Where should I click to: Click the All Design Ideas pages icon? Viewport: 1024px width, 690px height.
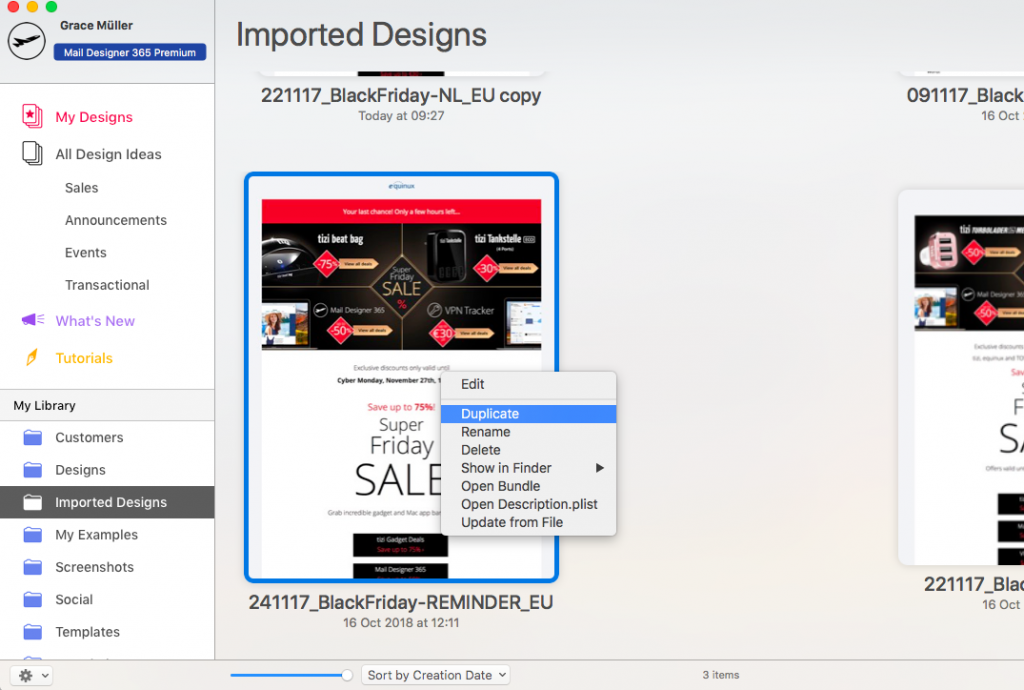point(32,153)
